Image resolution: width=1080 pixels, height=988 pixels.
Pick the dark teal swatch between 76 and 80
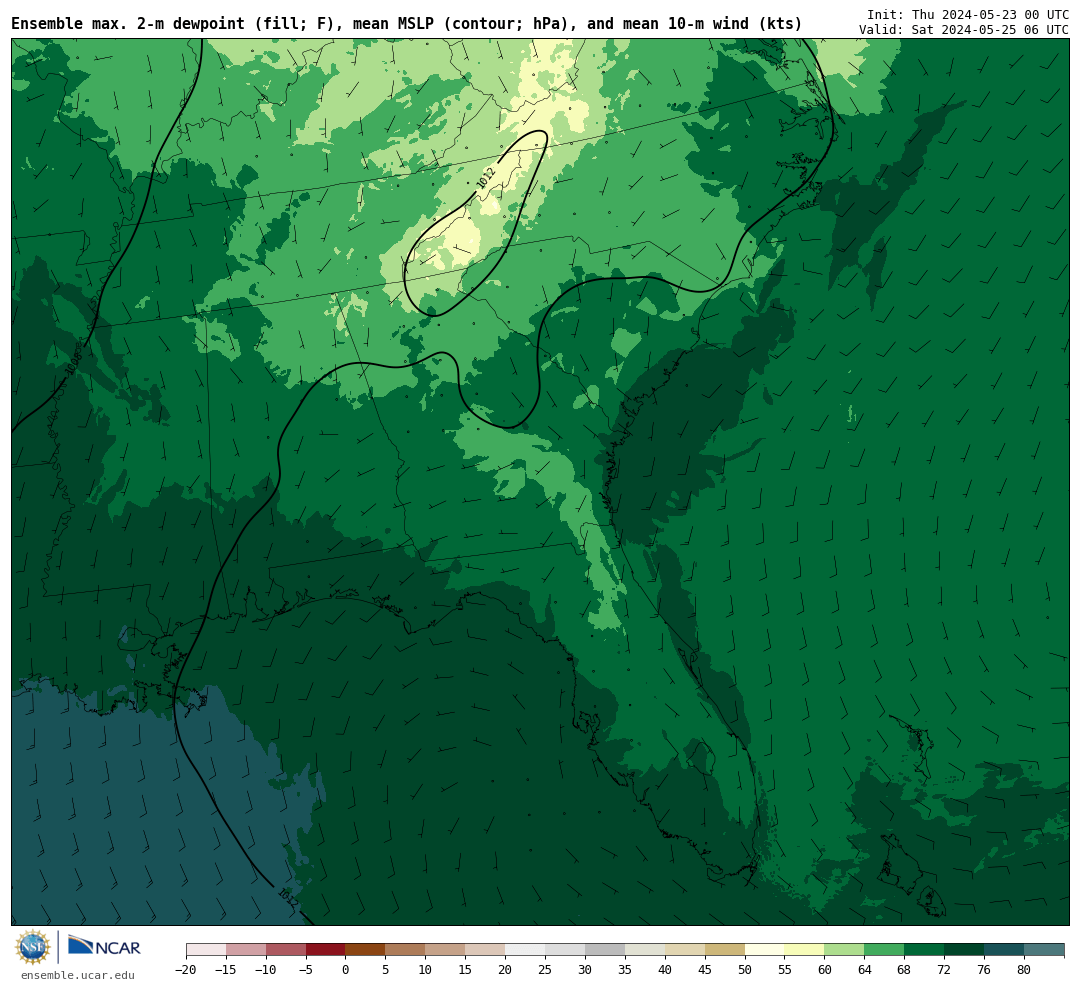point(1005,950)
